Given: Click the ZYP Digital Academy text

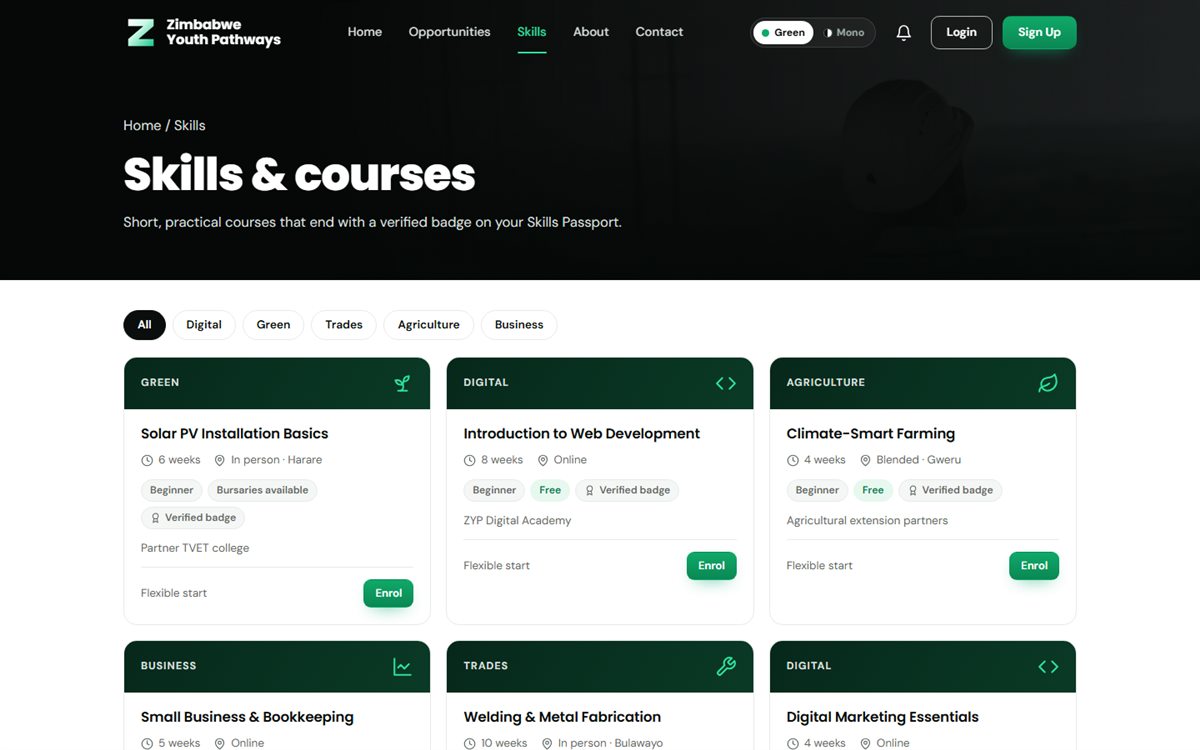Looking at the screenshot, I should point(517,521).
